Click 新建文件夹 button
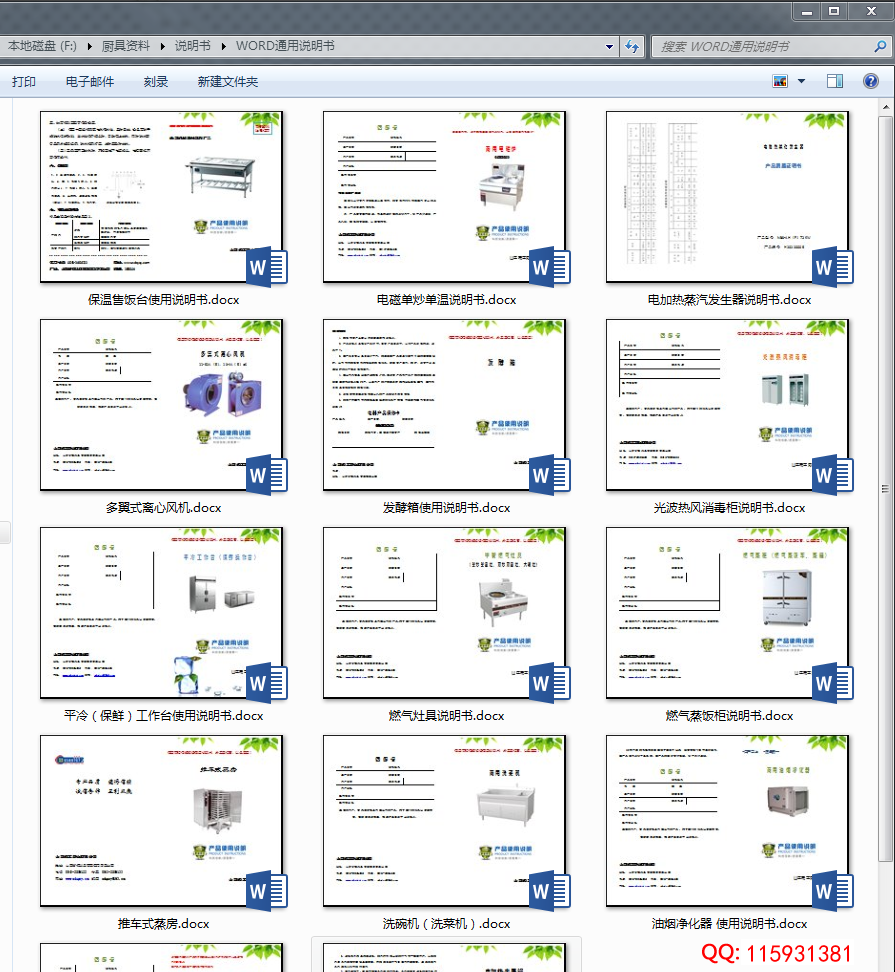Screen dimensions: 895x972 228,82
